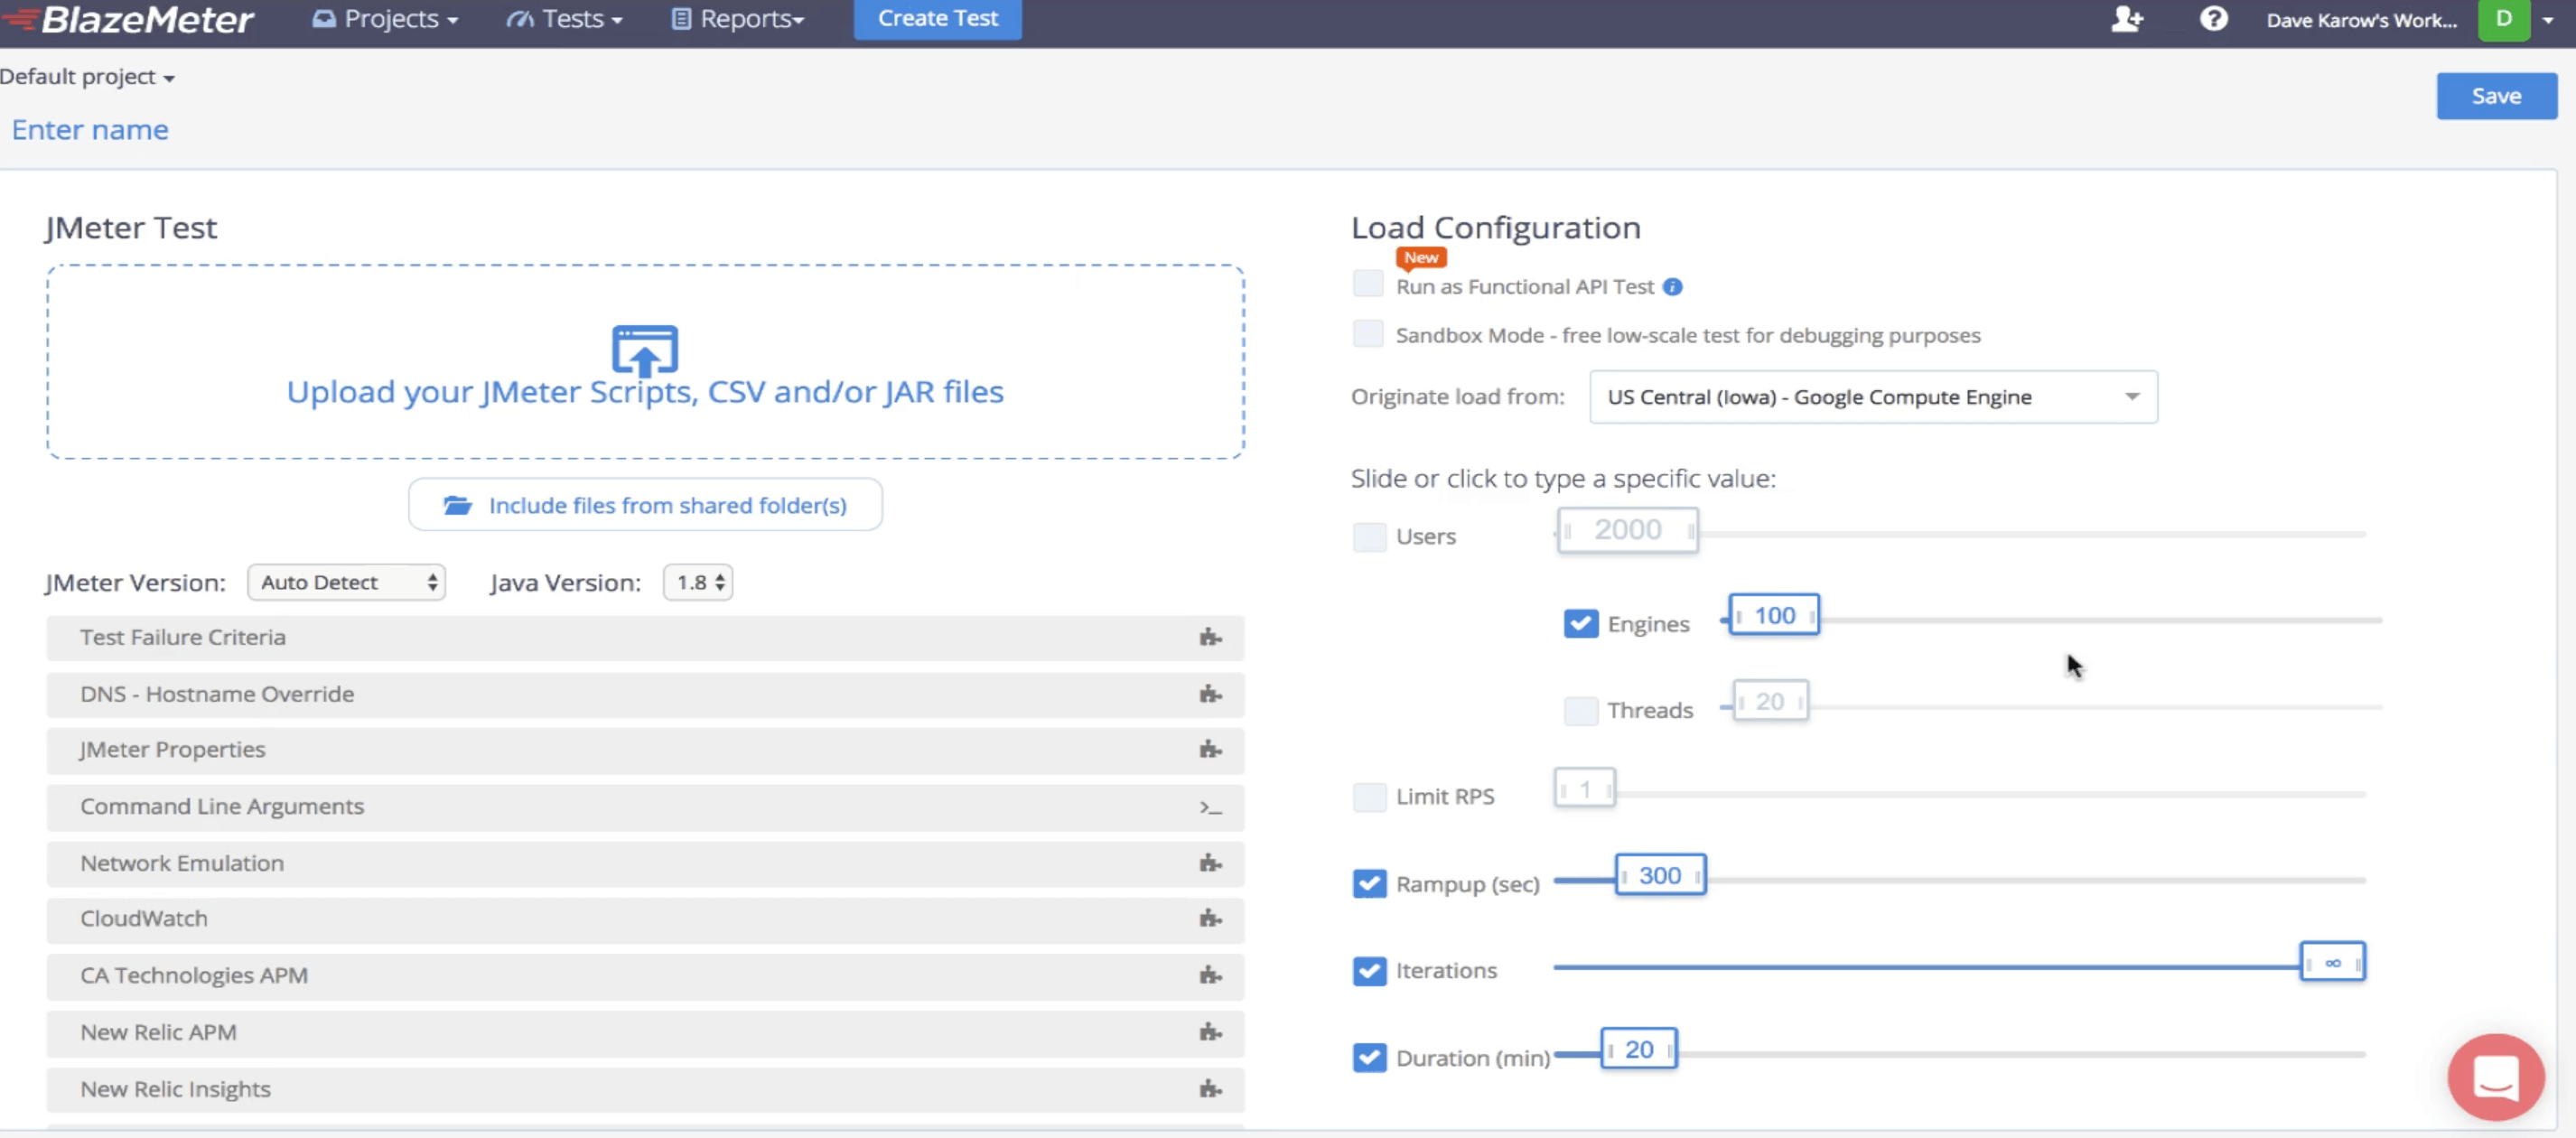2576x1138 pixels.
Task: Click the puzzle icon on New Relic APM row
Action: click(1210, 1032)
